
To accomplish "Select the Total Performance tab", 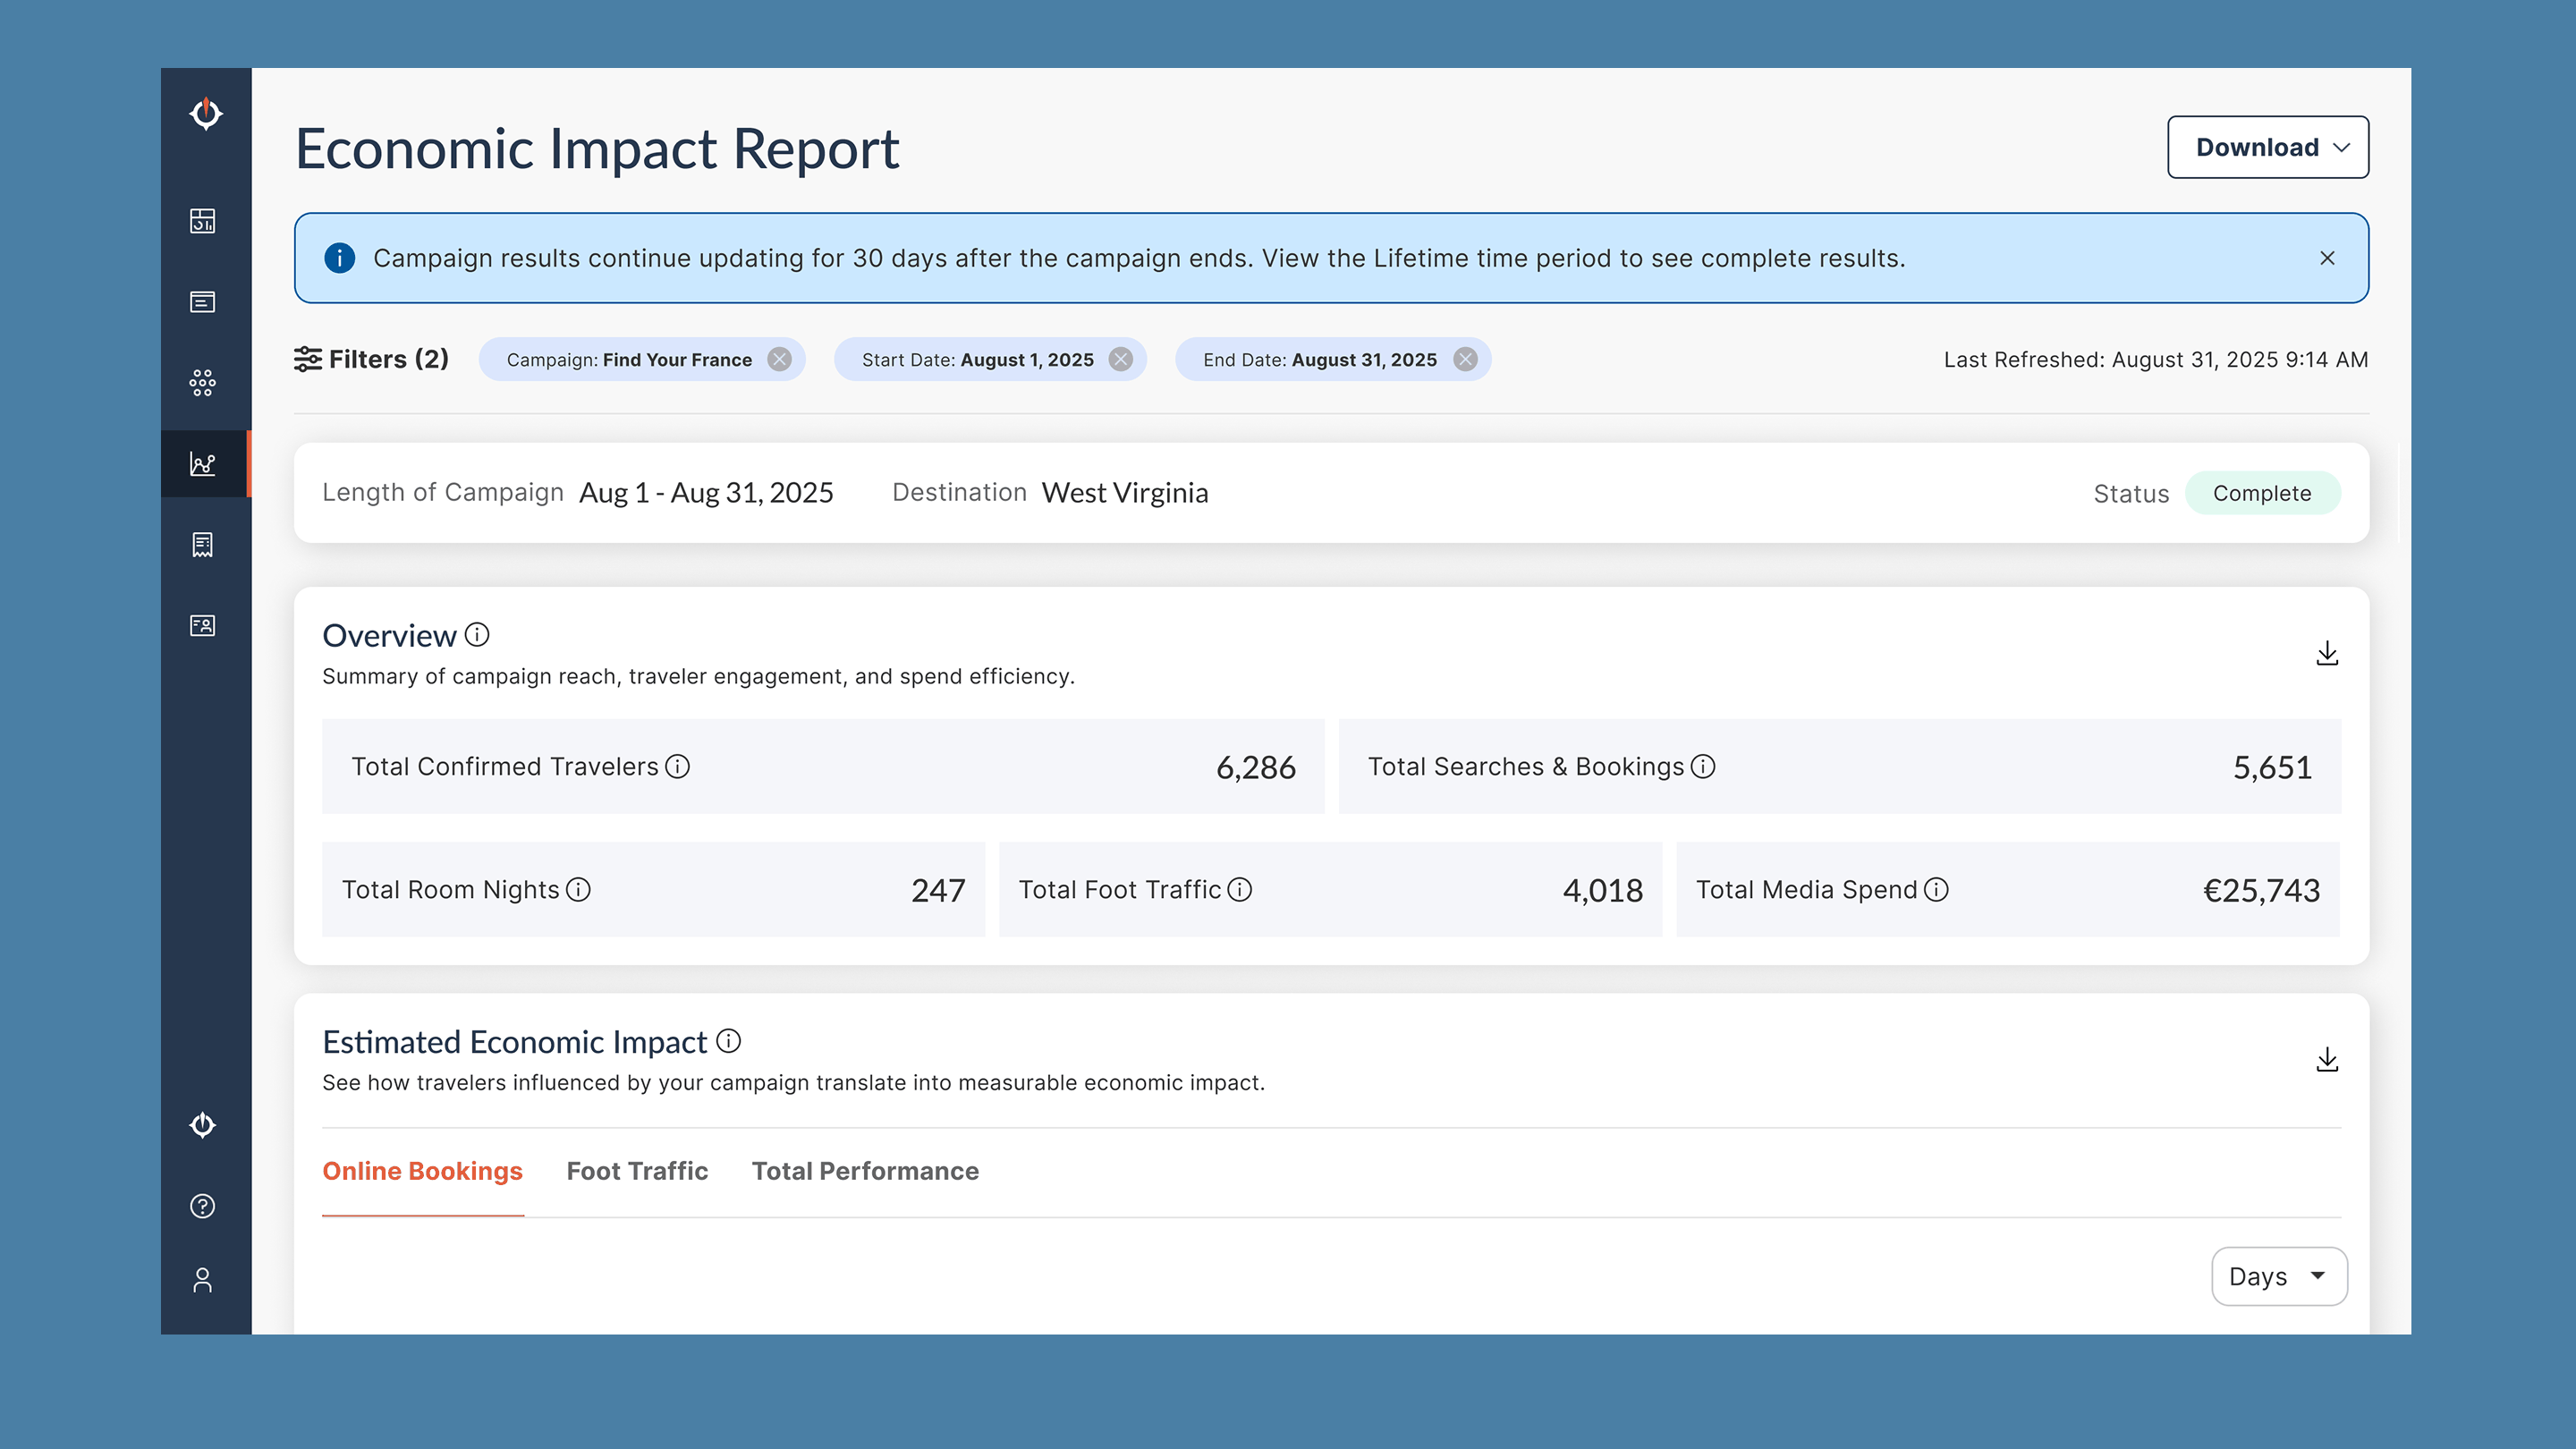I will [865, 1171].
